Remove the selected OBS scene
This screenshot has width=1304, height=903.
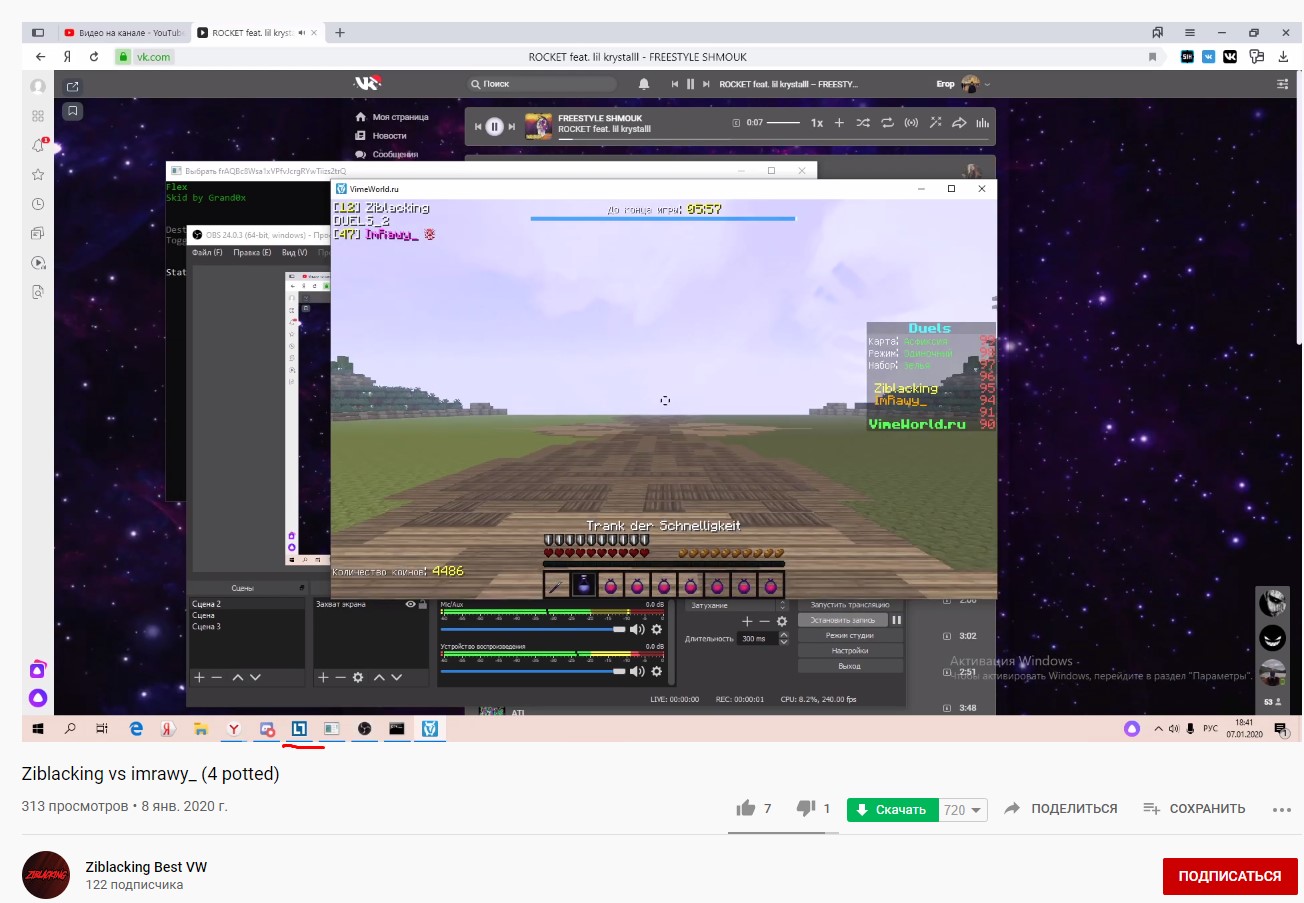[x=217, y=677]
